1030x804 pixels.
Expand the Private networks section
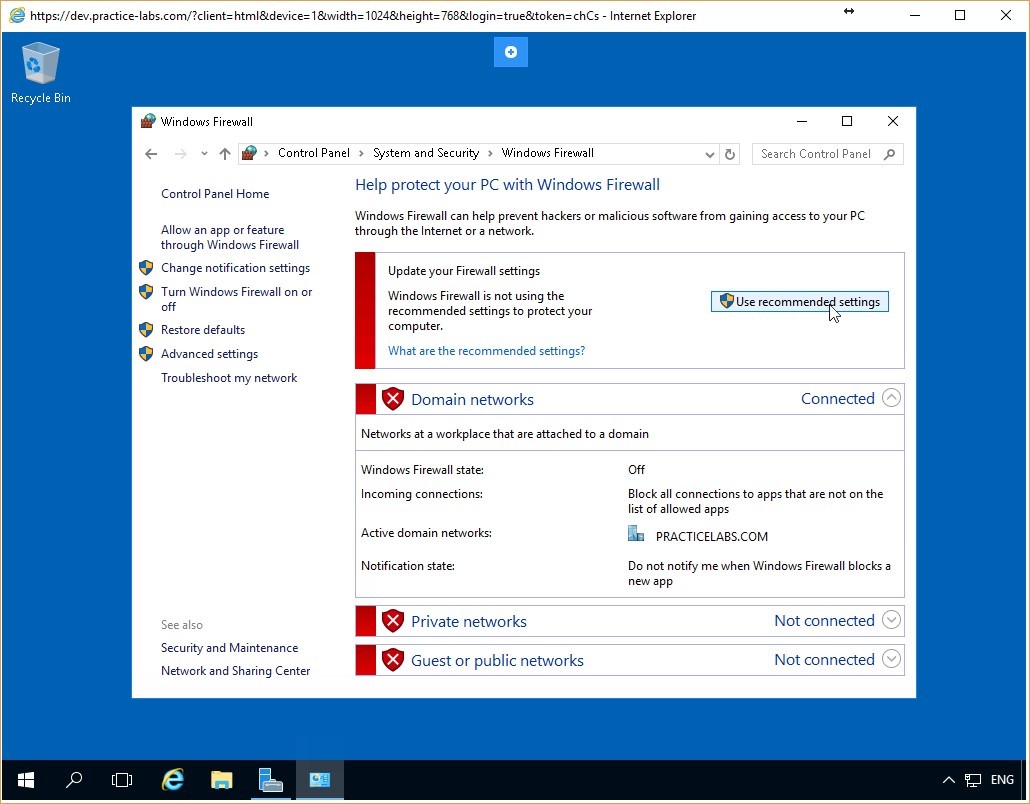(x=891, y=620)
